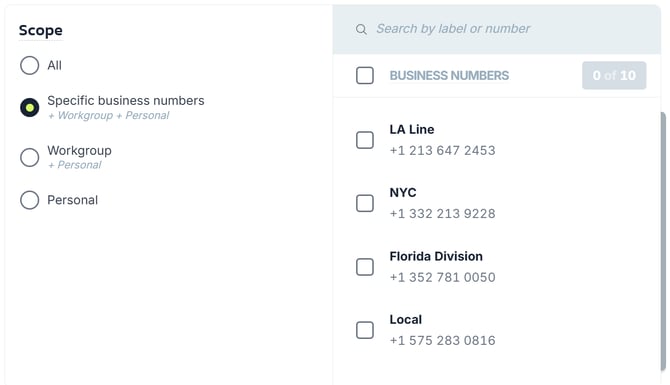The image size is (670, 385).
Task: Click the BUSINESS NUMBERS header label
Action: click(x=449, y=76)
